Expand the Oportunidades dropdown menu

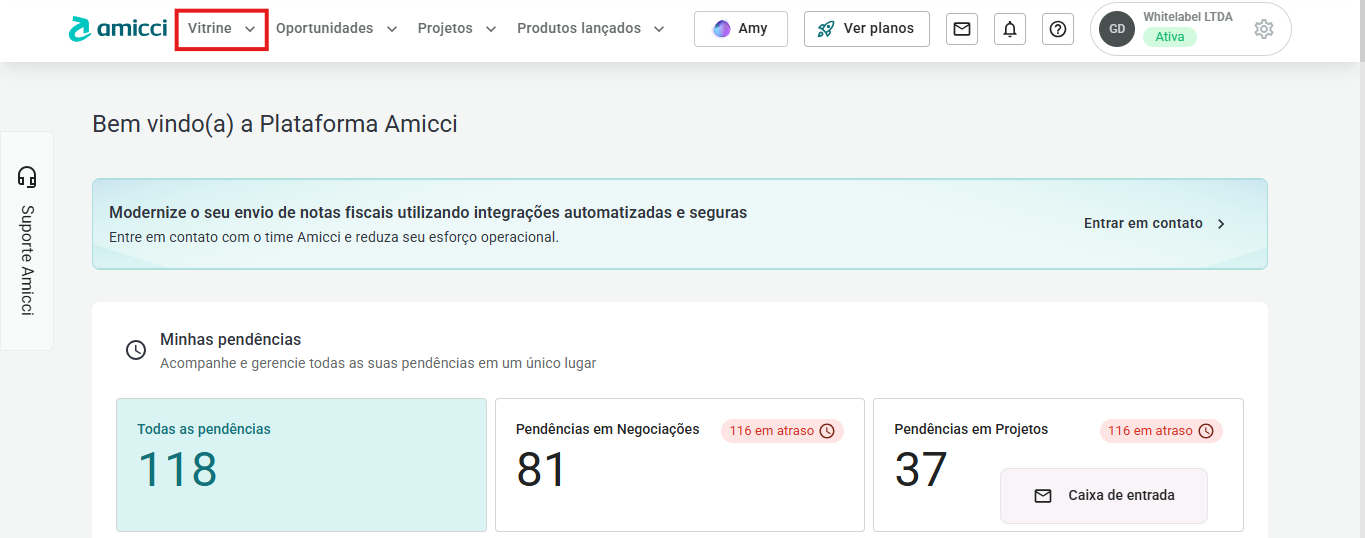336,29
